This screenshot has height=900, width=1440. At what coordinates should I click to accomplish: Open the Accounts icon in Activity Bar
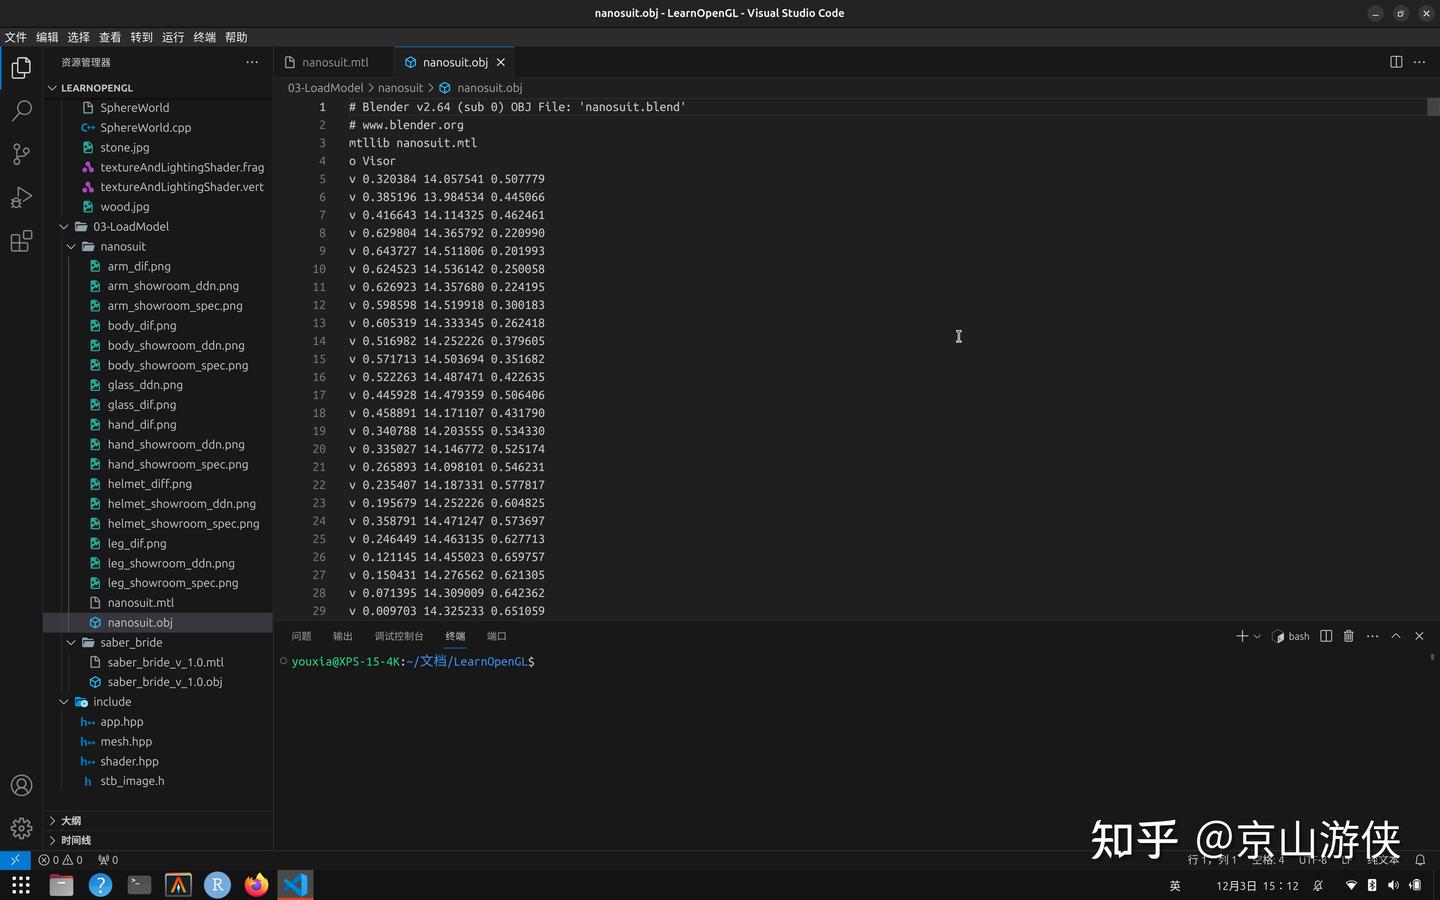(22, 786)
